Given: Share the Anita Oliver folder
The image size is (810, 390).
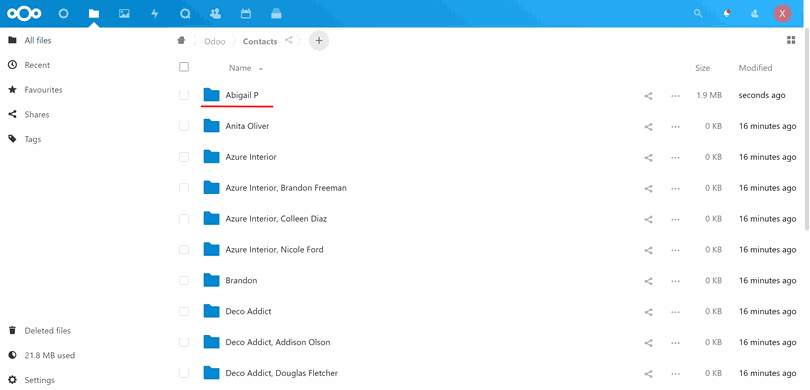Looking at the screenshot, I should [648, 127].
